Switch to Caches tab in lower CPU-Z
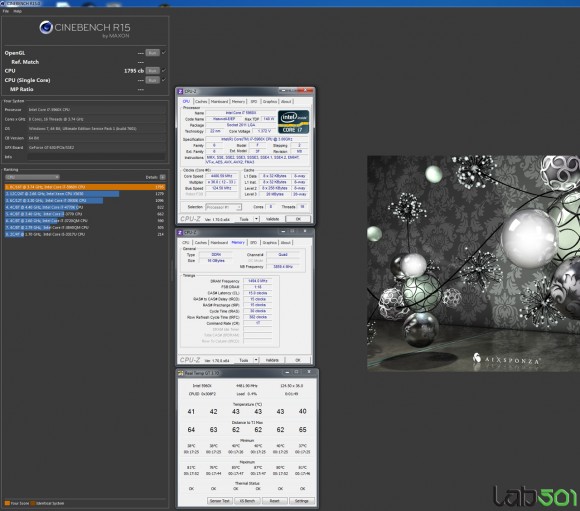The image size is (580, 511). click(x=200, y=243)
